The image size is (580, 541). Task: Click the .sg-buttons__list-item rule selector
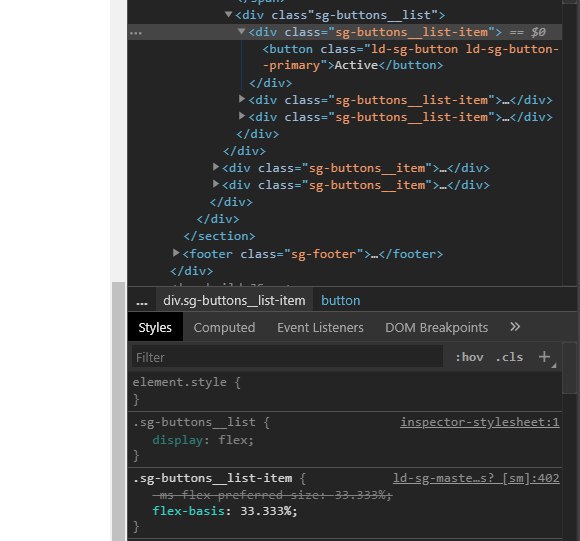212,478
